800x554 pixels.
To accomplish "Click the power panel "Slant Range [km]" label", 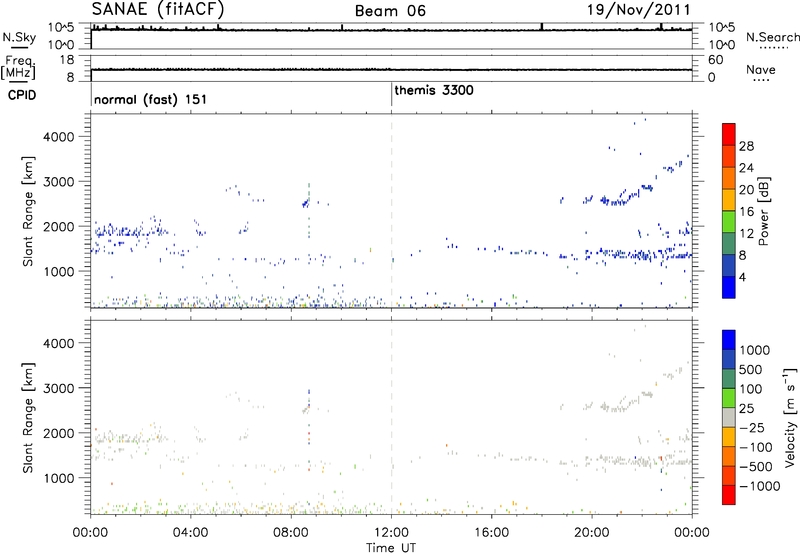I will [28, 211].
